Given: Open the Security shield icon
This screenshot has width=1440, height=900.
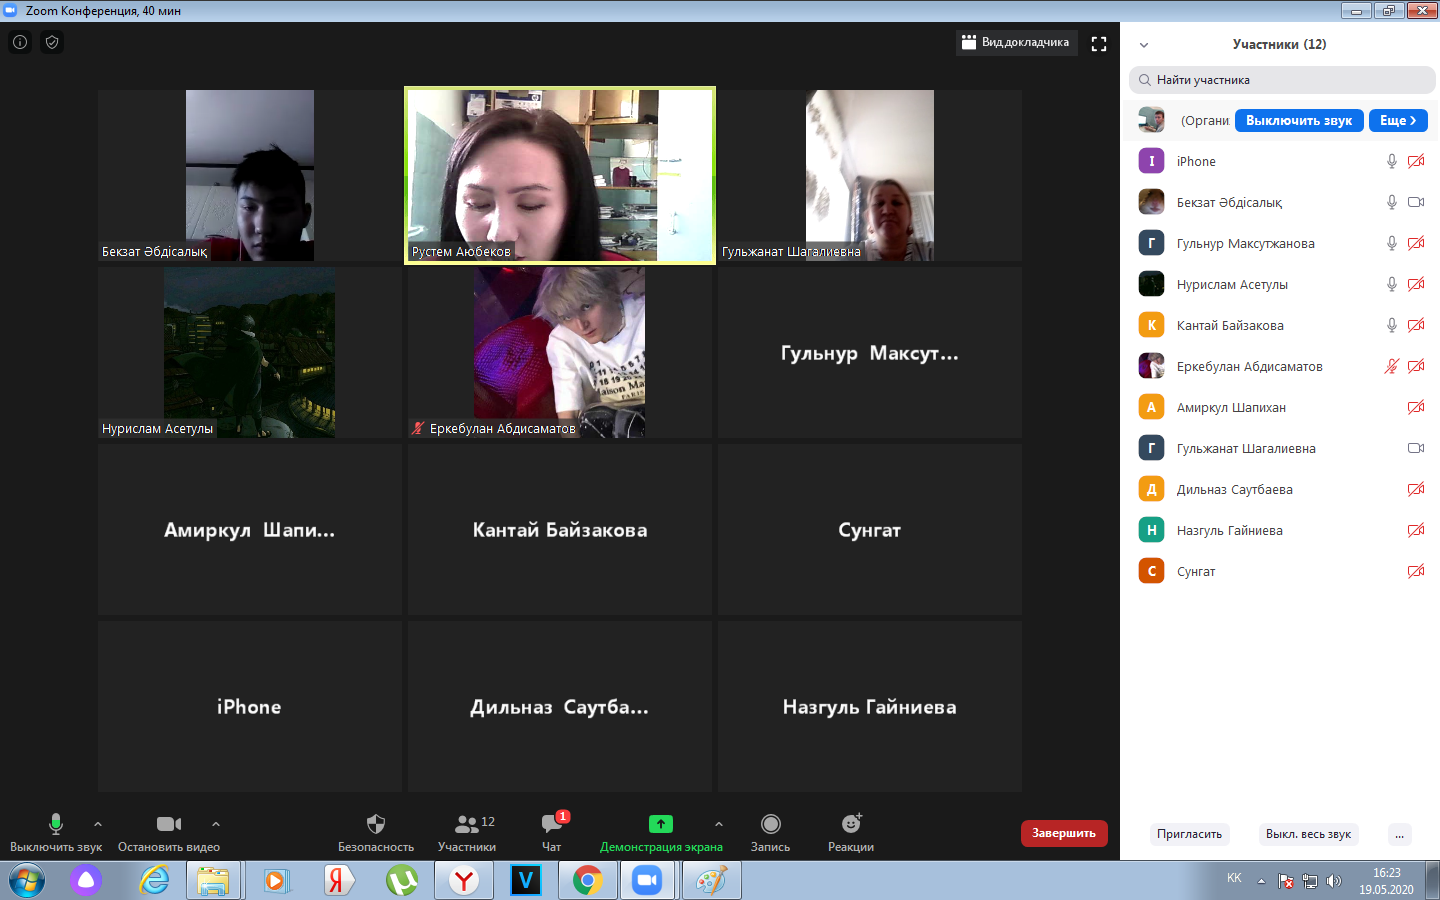Looking at the screenshot, I should coord(376,825).
